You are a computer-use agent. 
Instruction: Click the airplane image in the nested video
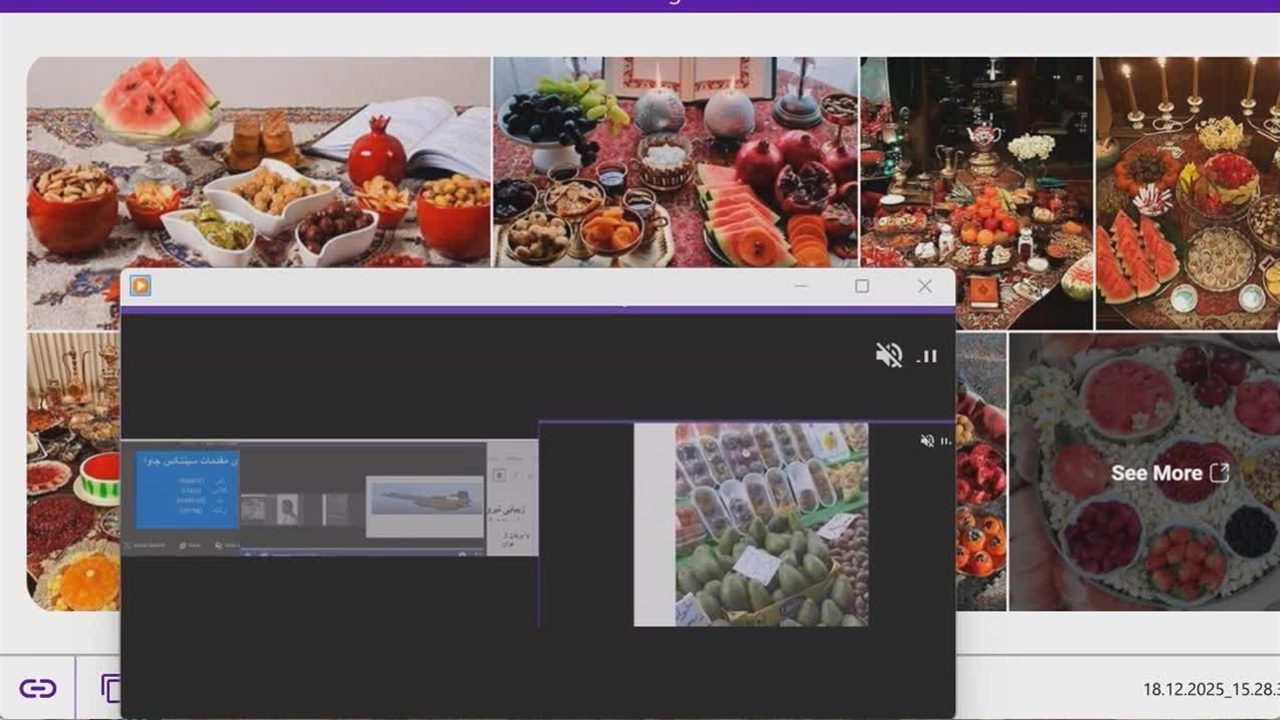(x=425, y=497)
